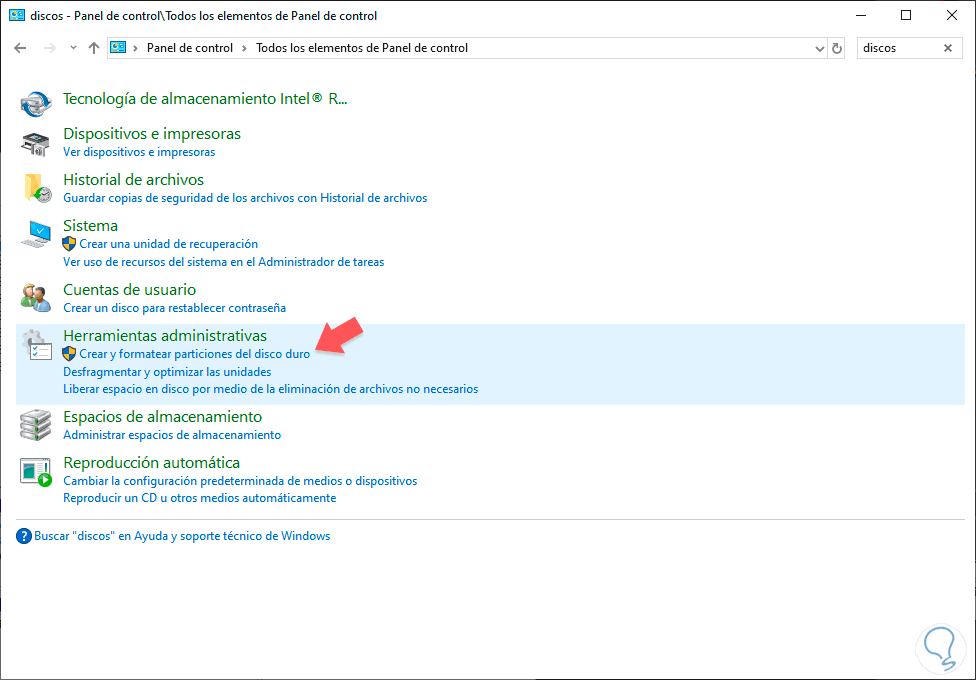Click the Cuentas de usuario icon
Screen dimensions: 976x680
36,298
